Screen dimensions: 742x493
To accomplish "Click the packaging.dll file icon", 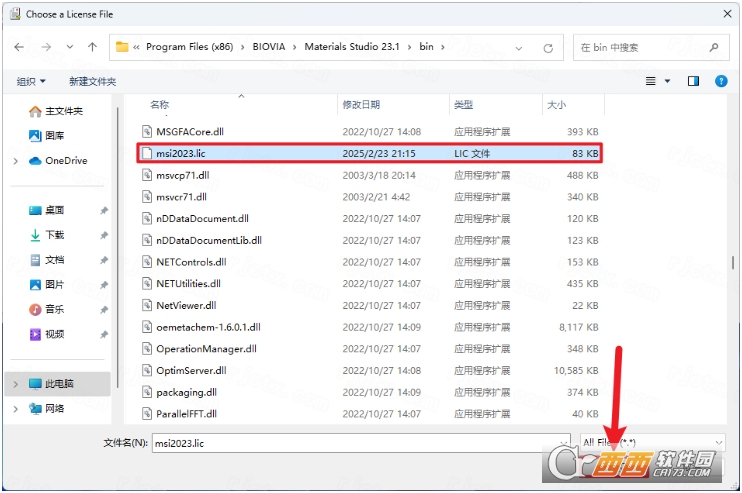I will 147,392.
